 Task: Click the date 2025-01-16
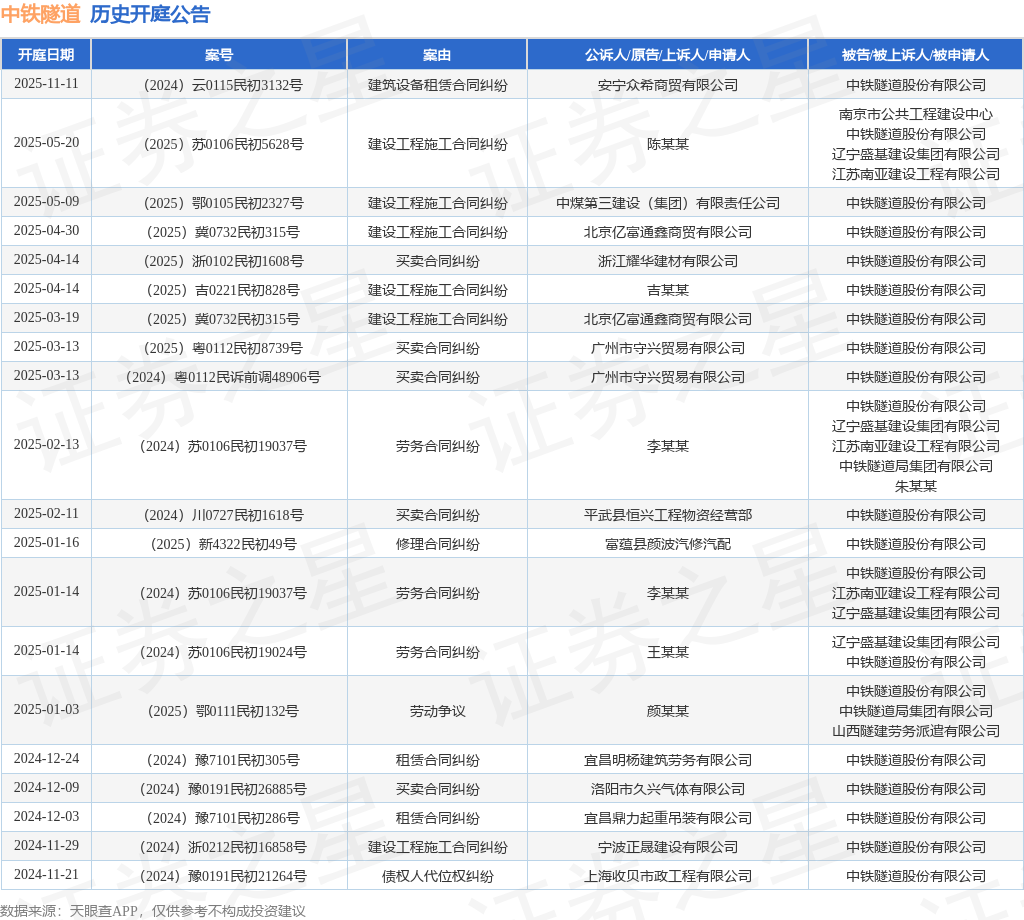point(46,543)
